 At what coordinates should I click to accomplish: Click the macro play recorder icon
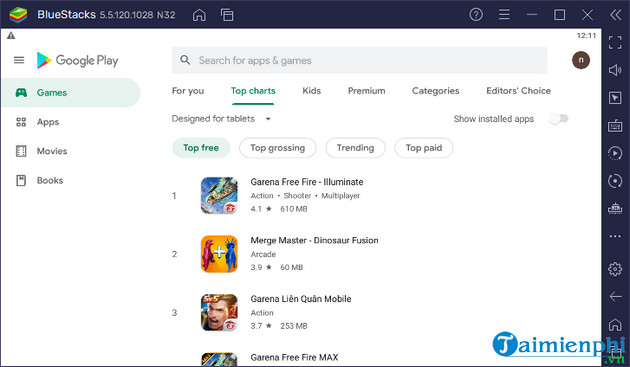tap(615, 153)
